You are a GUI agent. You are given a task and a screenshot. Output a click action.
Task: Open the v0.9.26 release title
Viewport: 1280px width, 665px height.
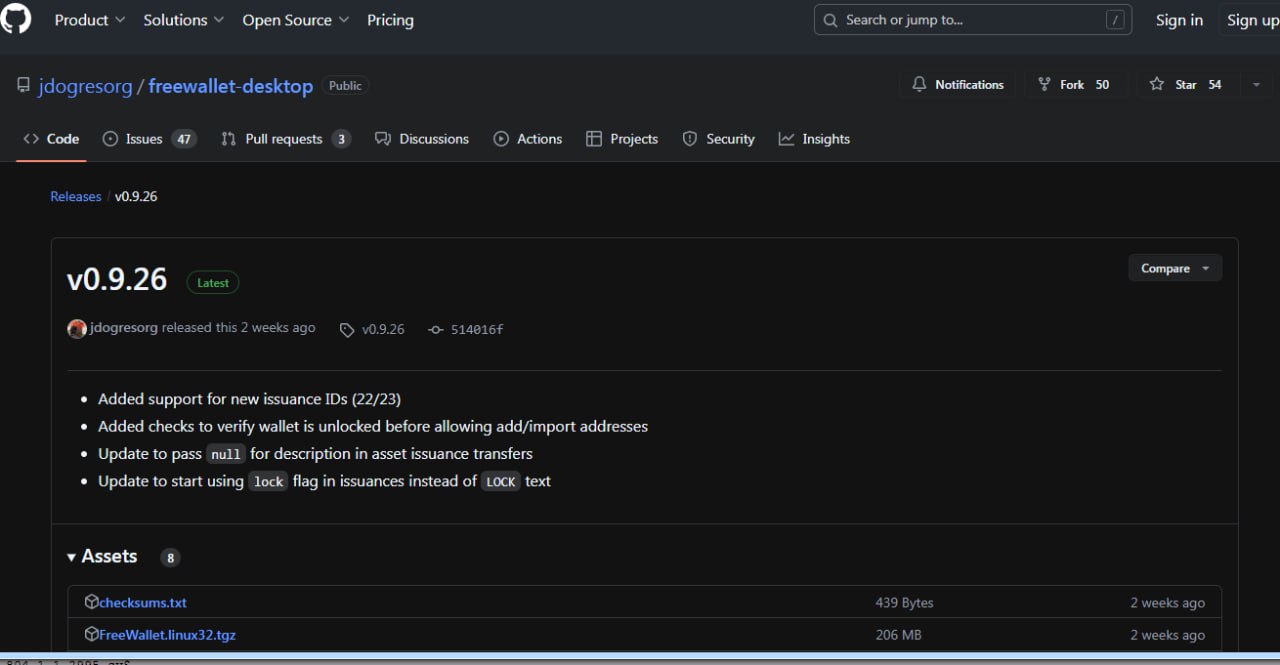117,279
